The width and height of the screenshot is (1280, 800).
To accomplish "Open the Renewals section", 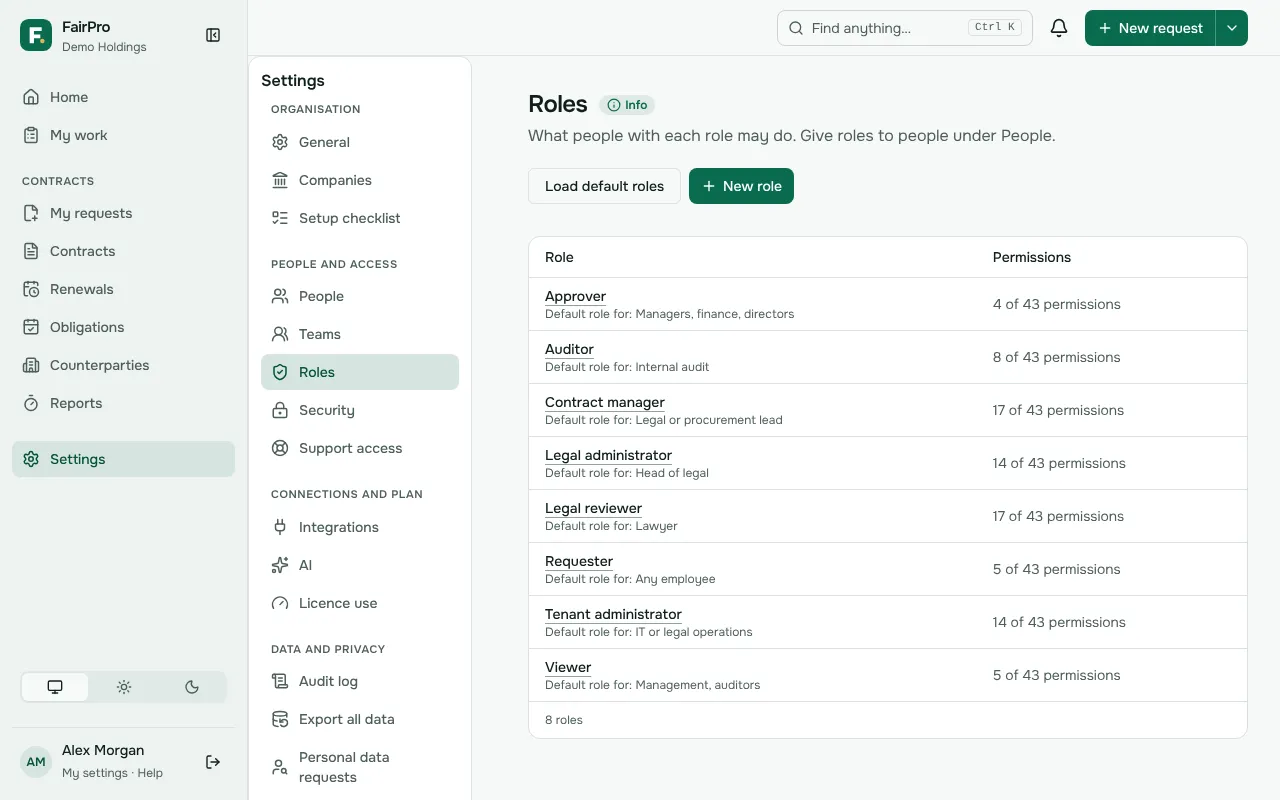I will [x=123, y=289].
